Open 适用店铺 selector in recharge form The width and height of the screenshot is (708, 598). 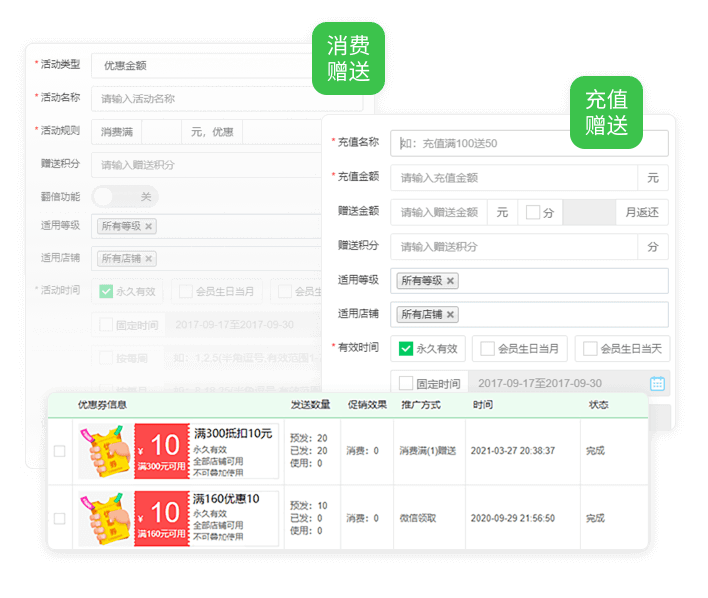coord(529,315)
